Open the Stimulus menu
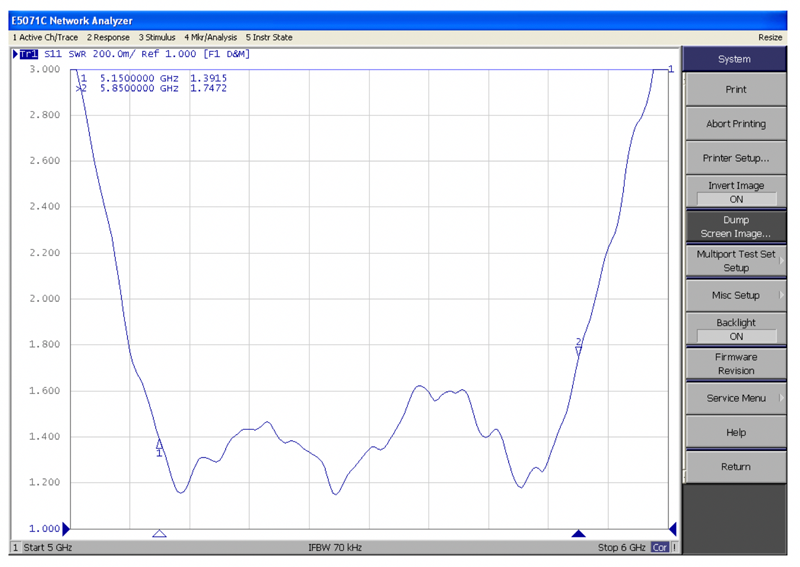 pos(158,37)
